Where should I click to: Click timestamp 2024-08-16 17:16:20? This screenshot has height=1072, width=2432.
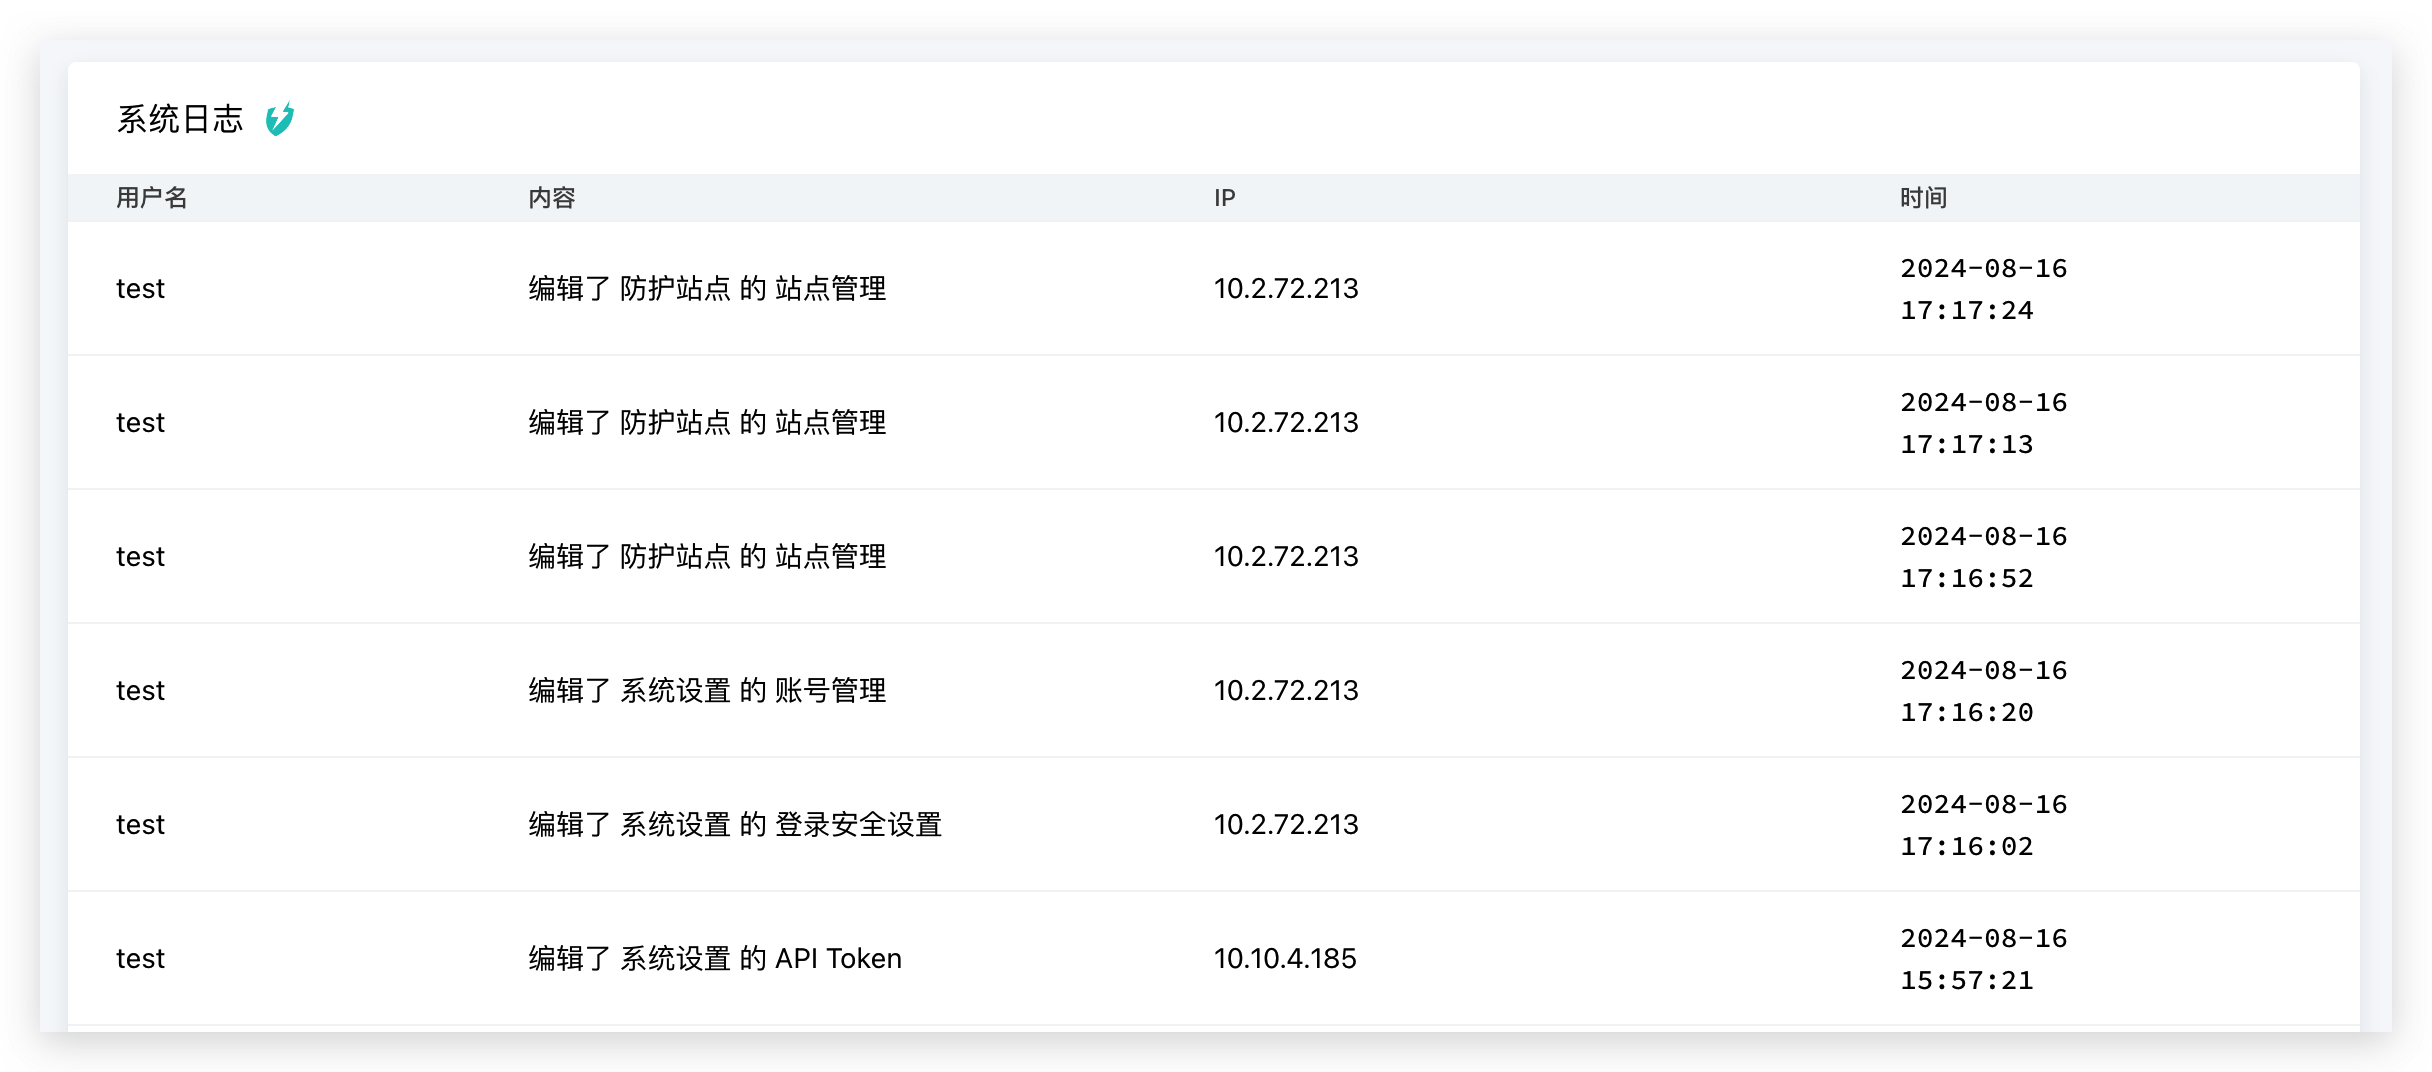1984,691
